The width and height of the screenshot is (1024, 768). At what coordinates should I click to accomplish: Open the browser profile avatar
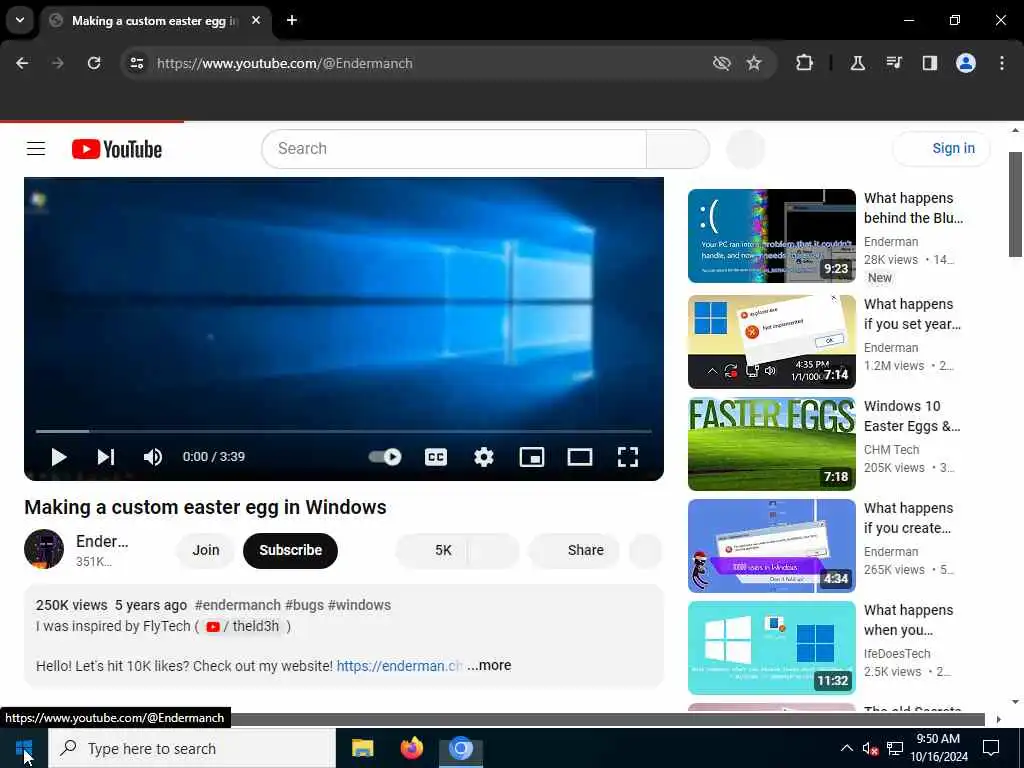(x=966, y=63)
